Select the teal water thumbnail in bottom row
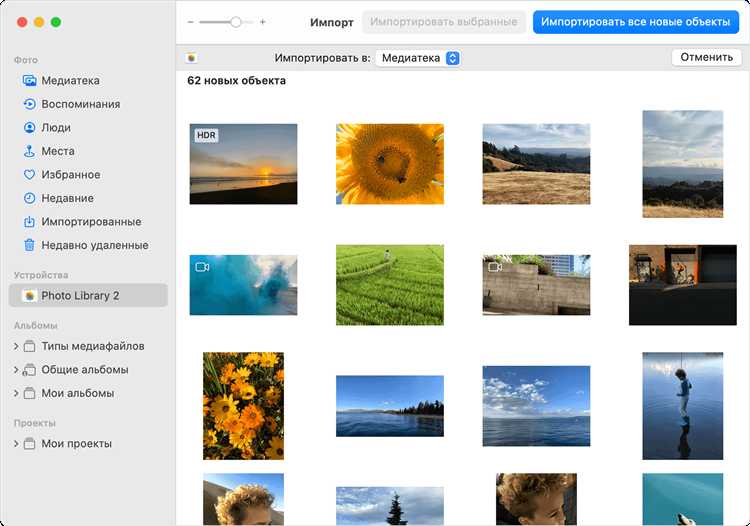This screenshot has width=750, height=526. (x=683, y=499)
